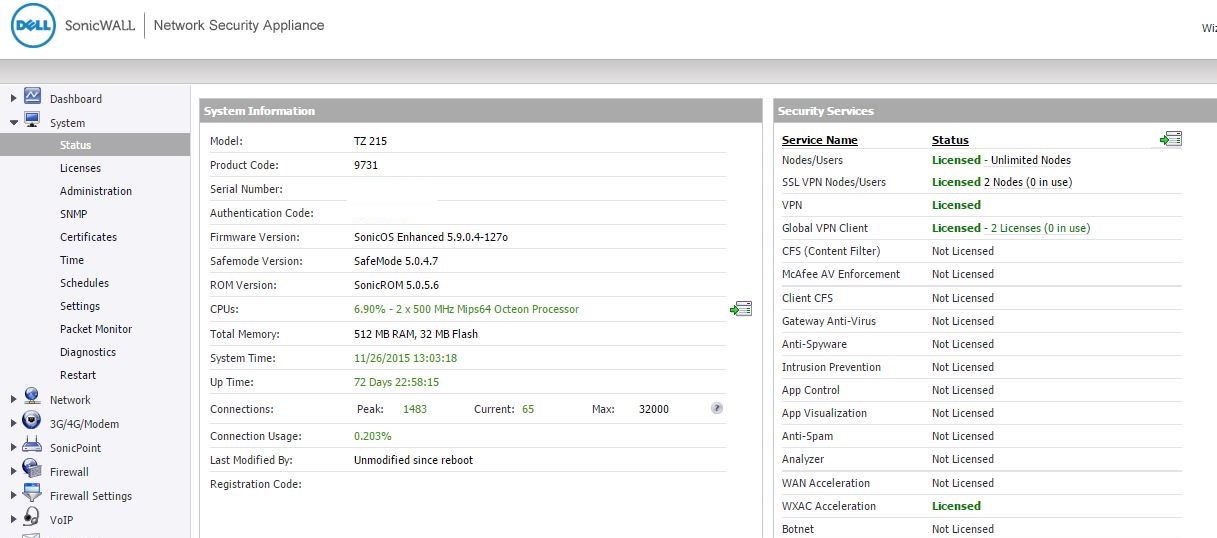Open the Licenses page

tap(80, 168)
